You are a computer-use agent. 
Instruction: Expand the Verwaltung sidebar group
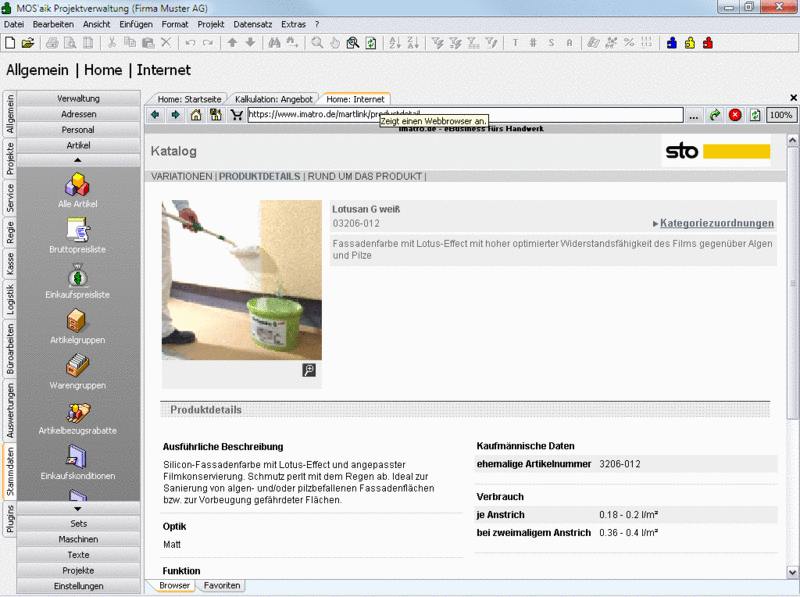tap(79, 98)
